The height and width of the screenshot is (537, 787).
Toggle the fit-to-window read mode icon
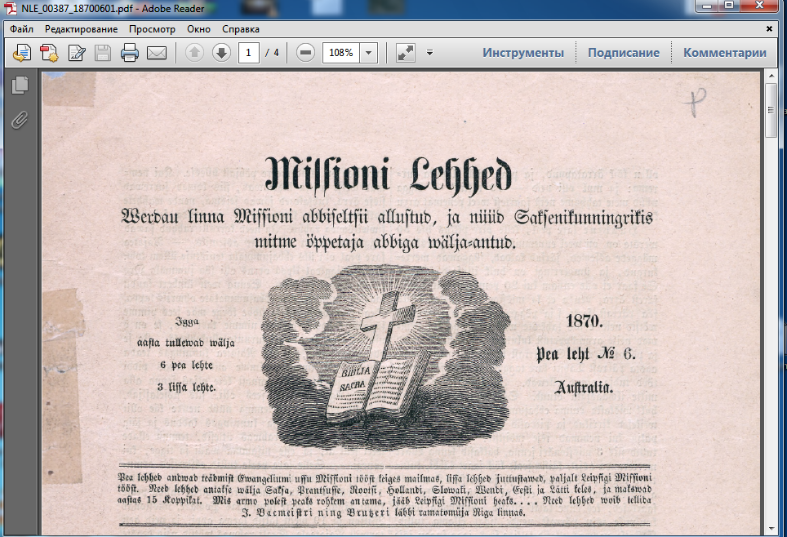[x=406, y=52]
